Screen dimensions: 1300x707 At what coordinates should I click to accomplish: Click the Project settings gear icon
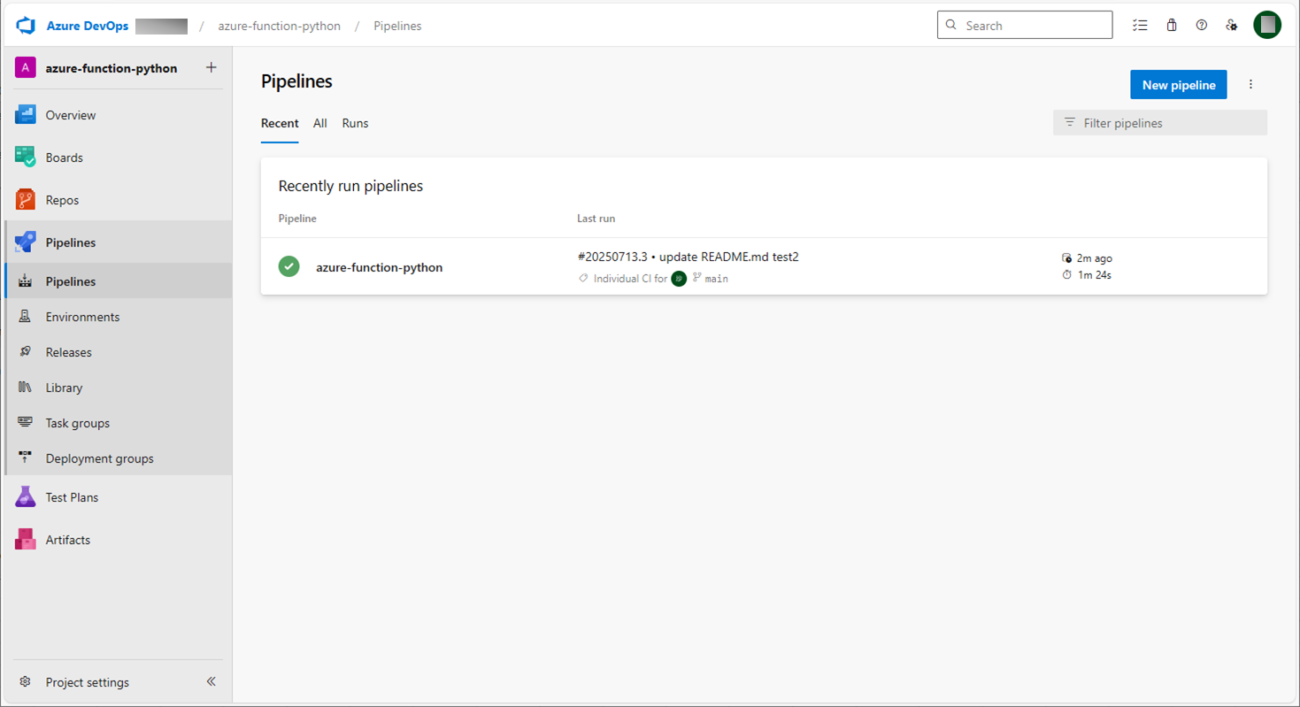coord(25,682)
